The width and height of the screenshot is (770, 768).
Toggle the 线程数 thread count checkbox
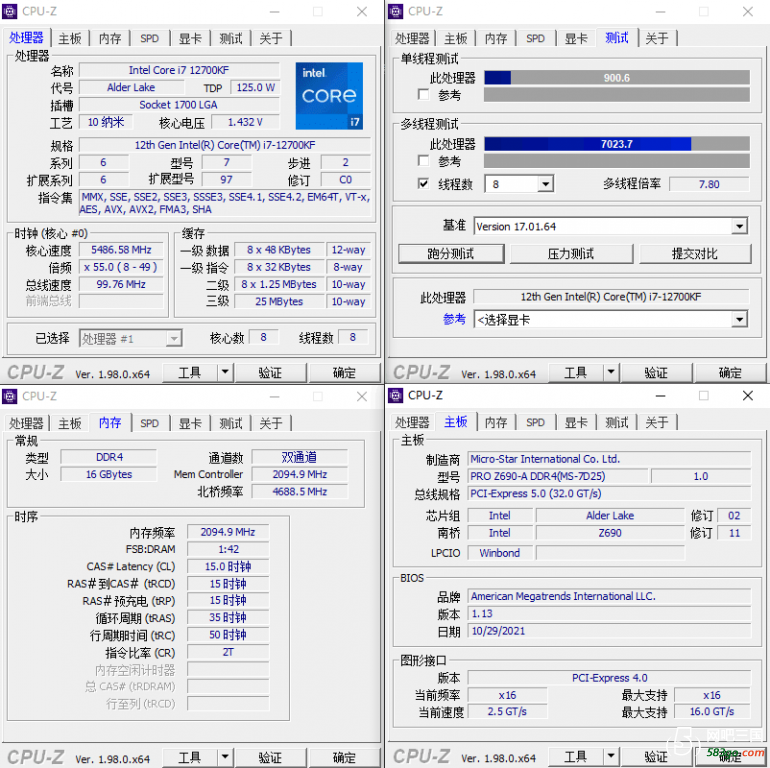423,184
